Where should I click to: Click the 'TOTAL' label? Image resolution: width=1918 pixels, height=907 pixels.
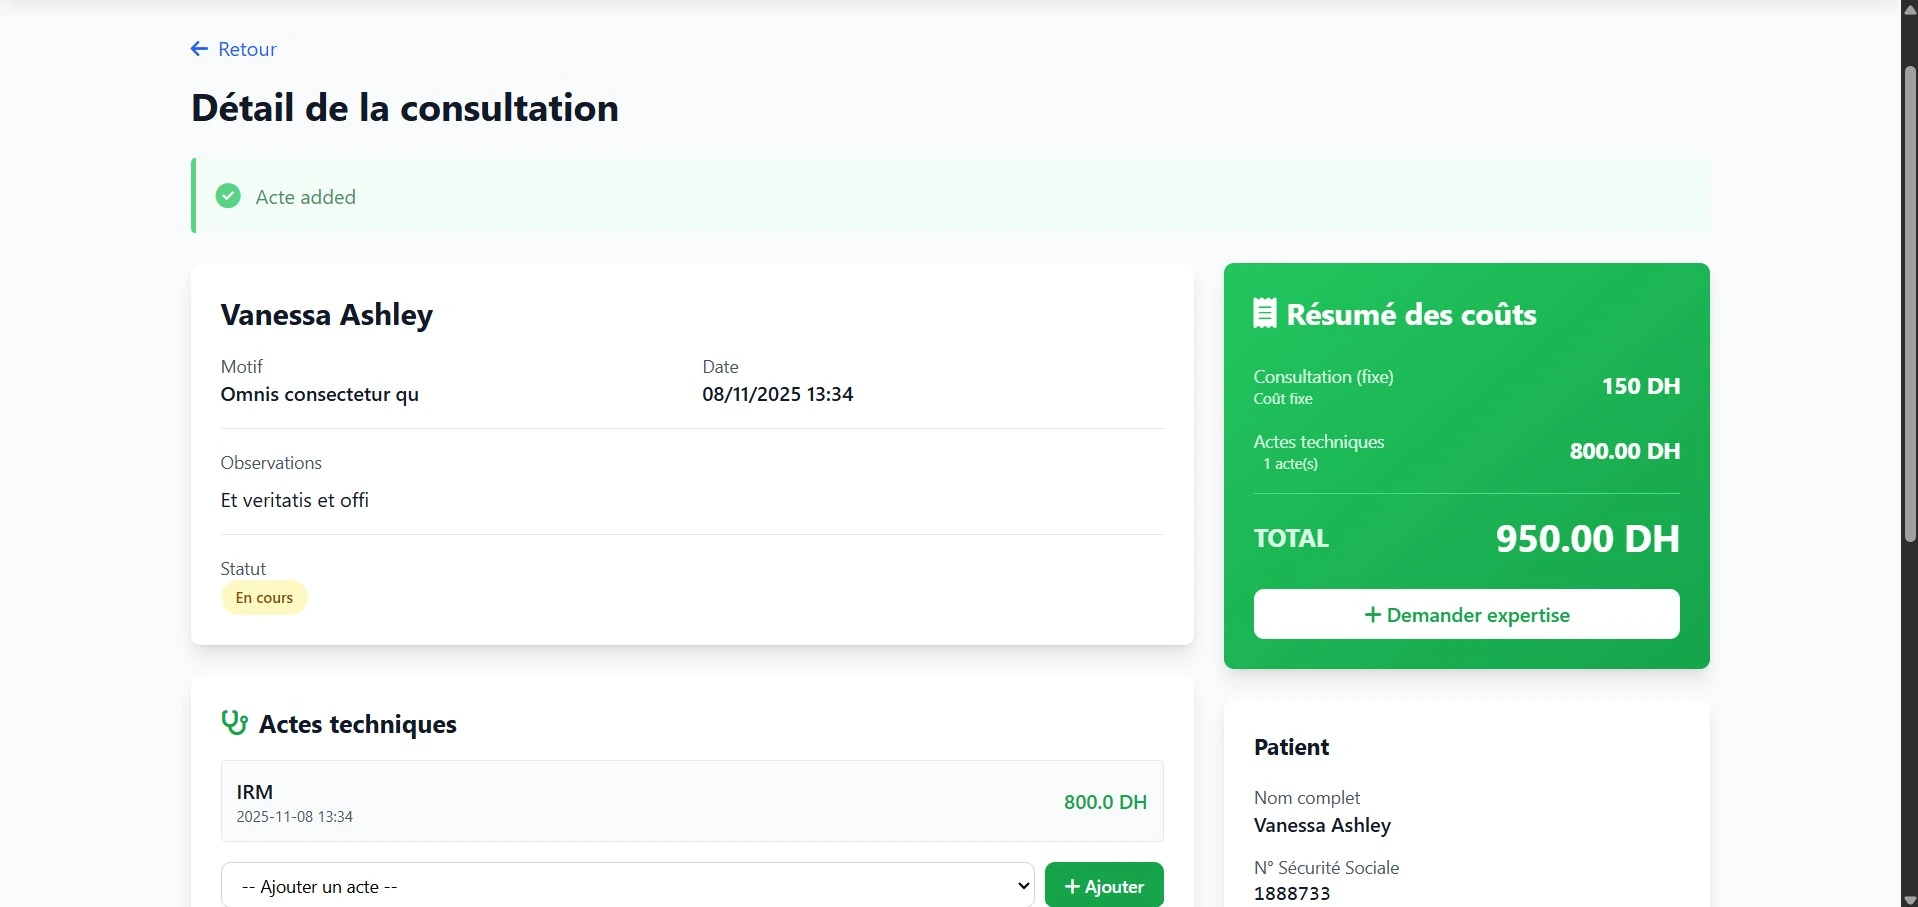(1291, 539)
